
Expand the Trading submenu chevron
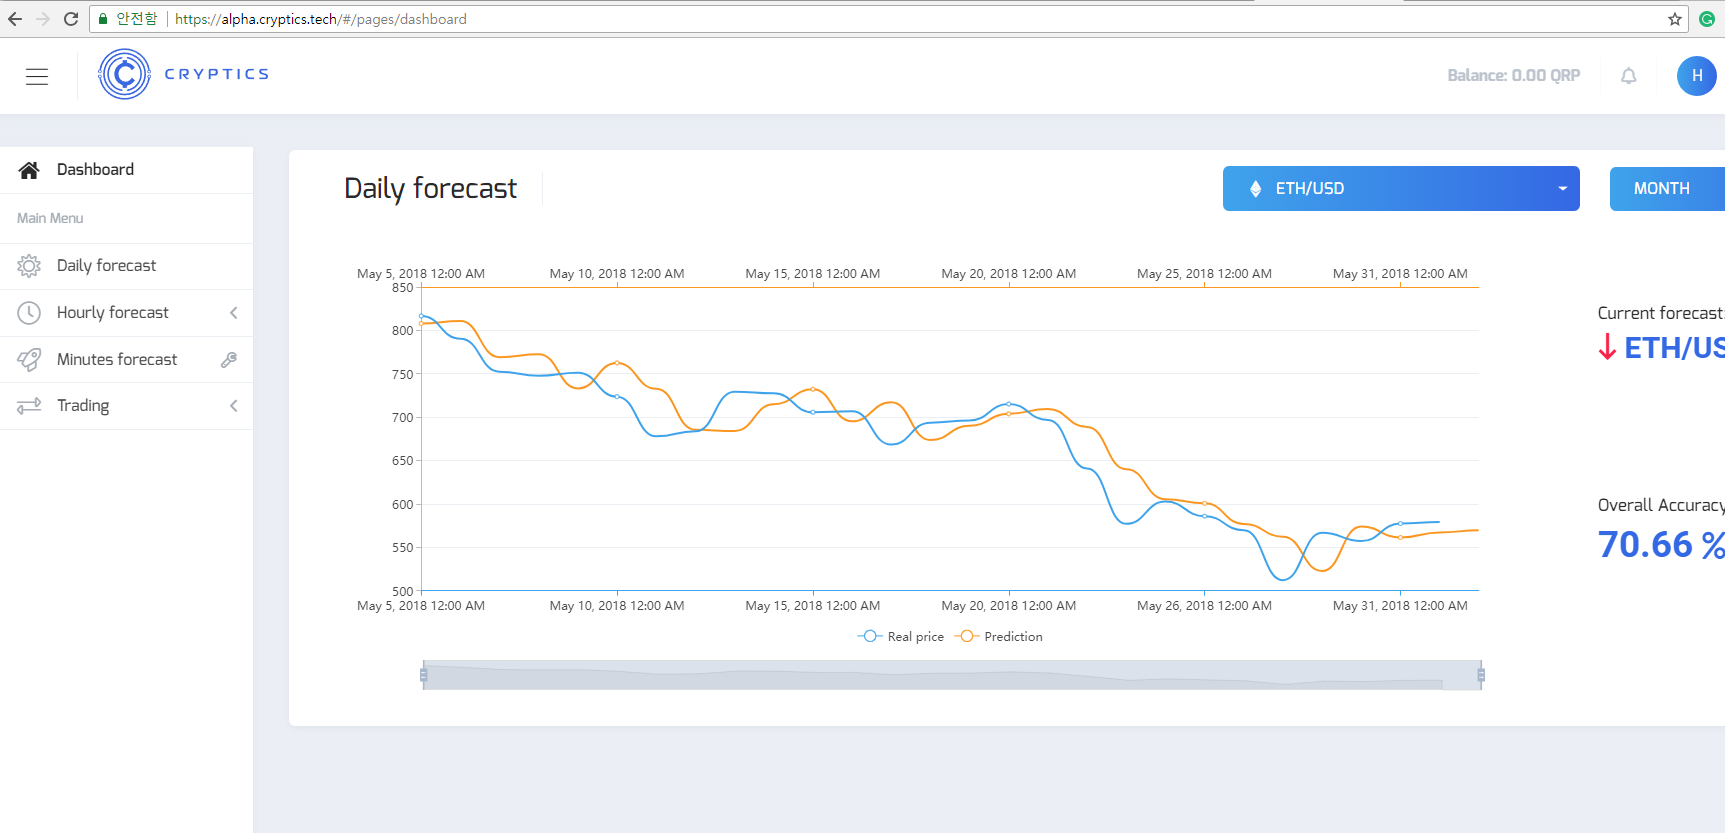(234, 406)
